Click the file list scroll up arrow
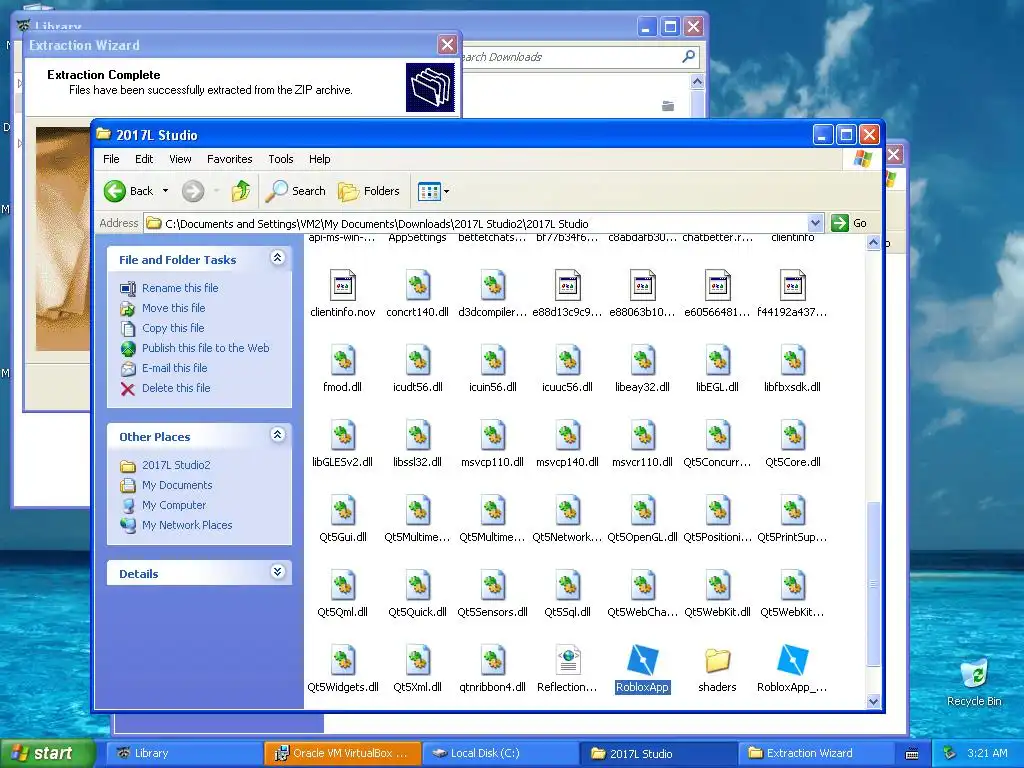Image resolution: width=1024 pixels, height=768 pixels. coord(873,242)
